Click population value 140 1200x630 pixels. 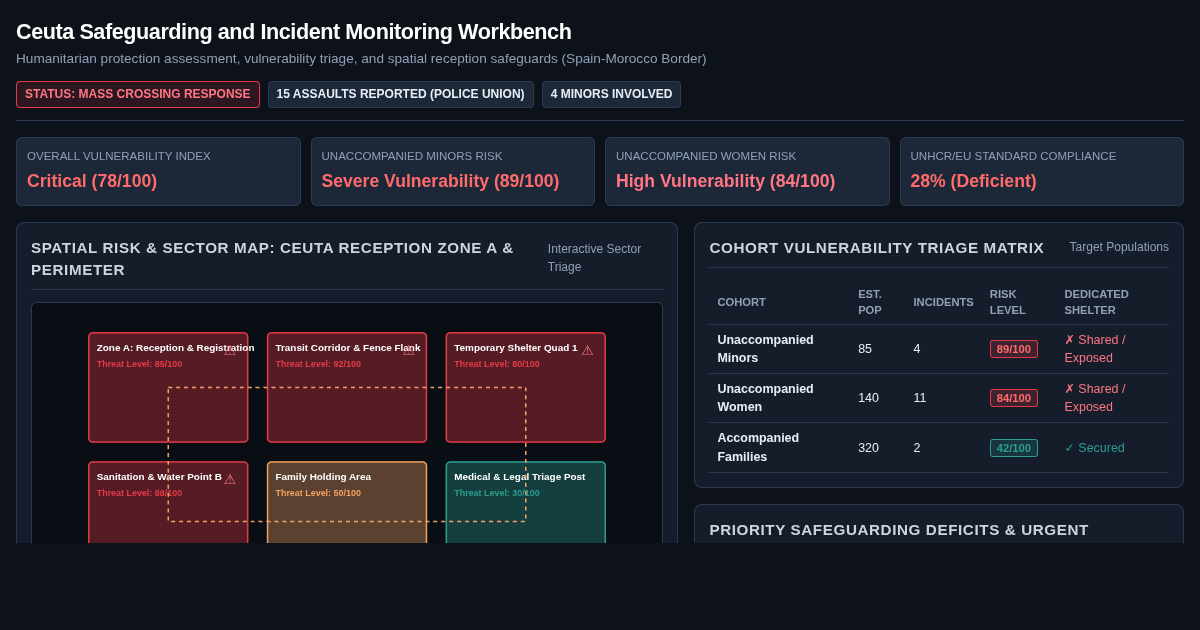click(x=868, y=398)
